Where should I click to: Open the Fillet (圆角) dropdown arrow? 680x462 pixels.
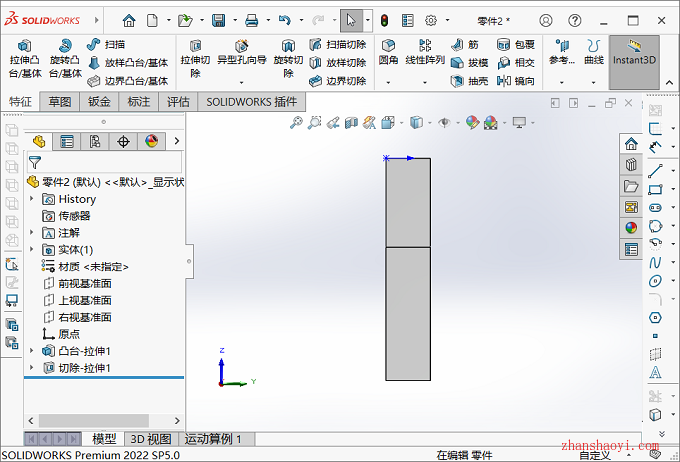coord(388,82)
